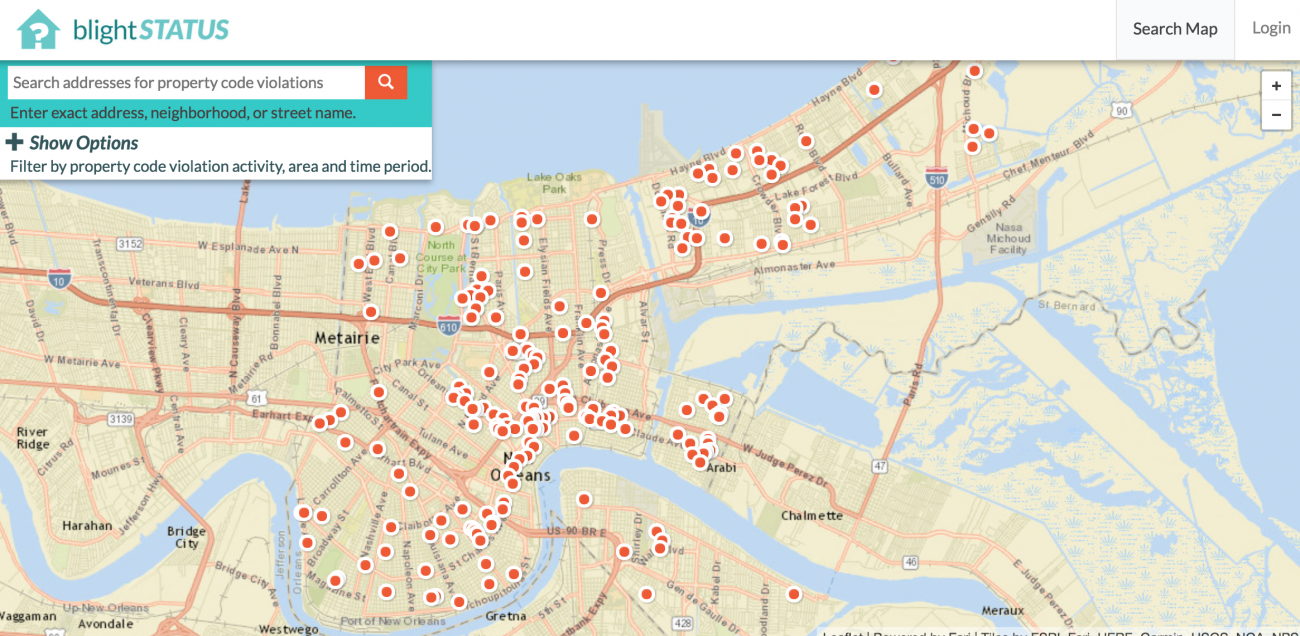
Task: Click the Nasa Michoud Facility label
Action: (1008, 238)
